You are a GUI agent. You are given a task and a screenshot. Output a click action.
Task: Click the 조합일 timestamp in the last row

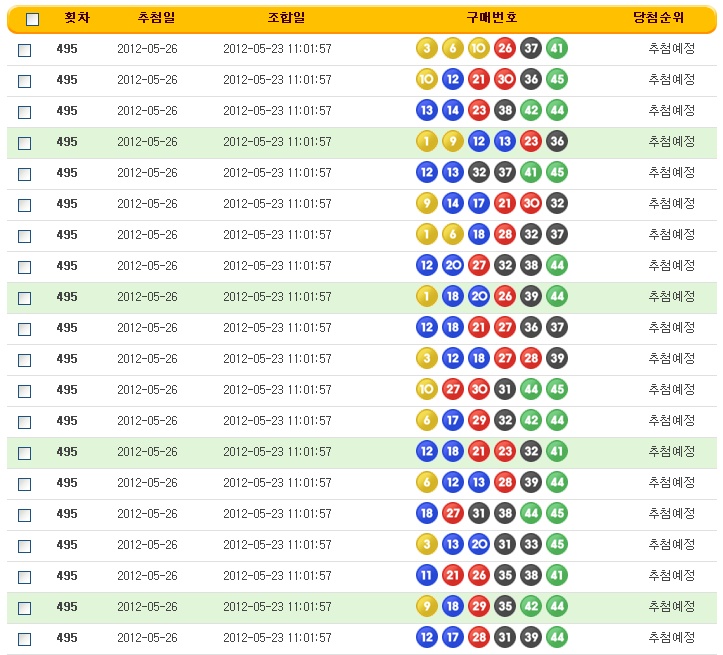(x=277, y=638)
